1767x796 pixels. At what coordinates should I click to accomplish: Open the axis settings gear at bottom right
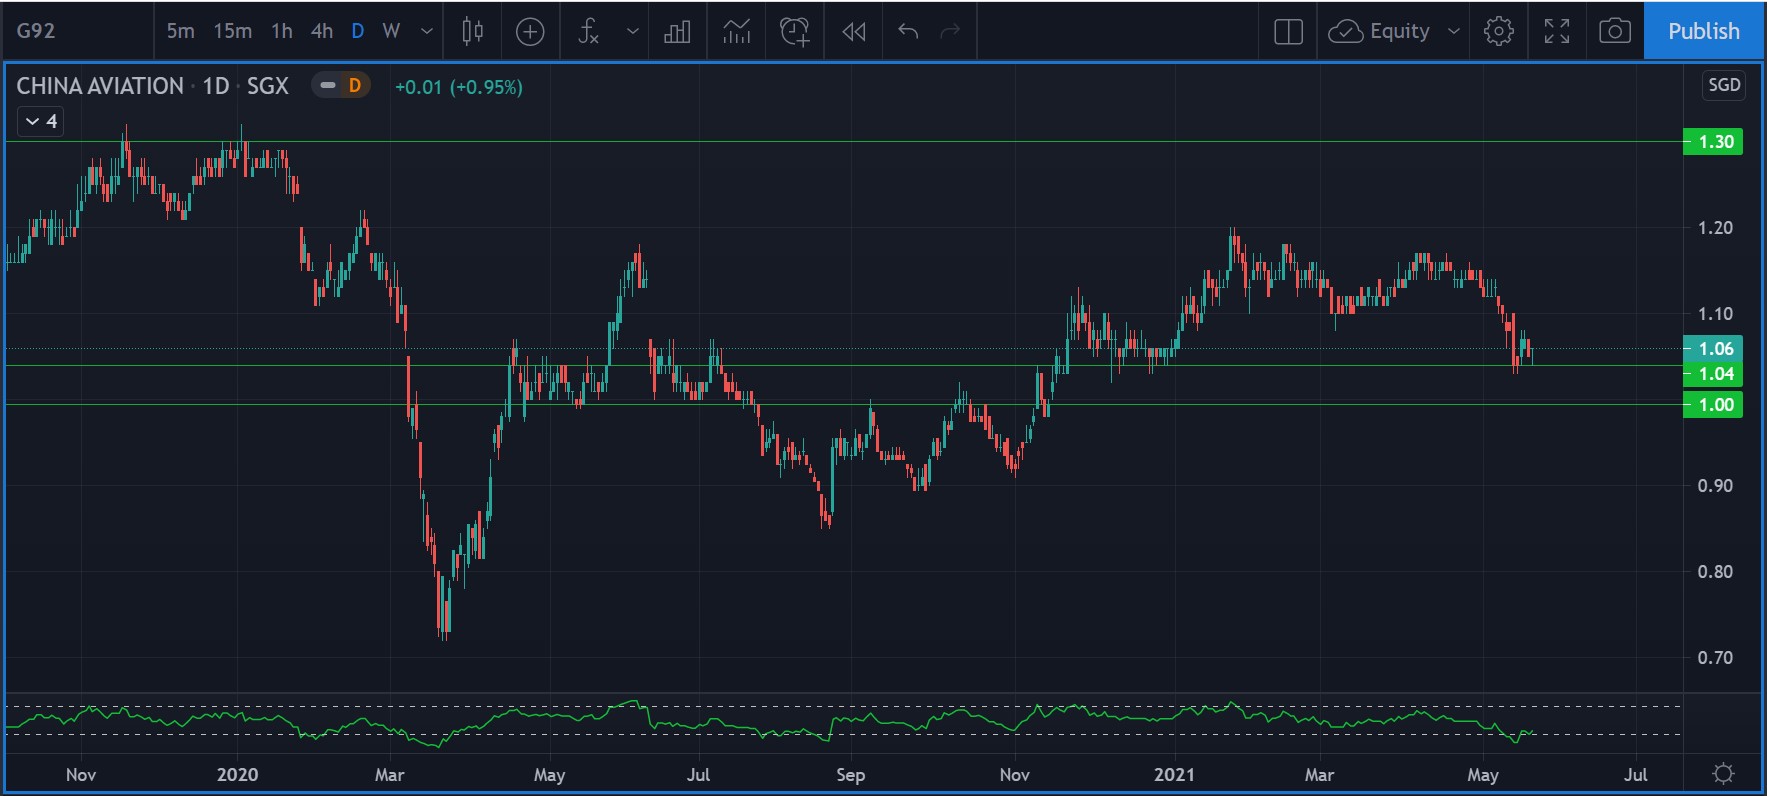[1723, 774]
